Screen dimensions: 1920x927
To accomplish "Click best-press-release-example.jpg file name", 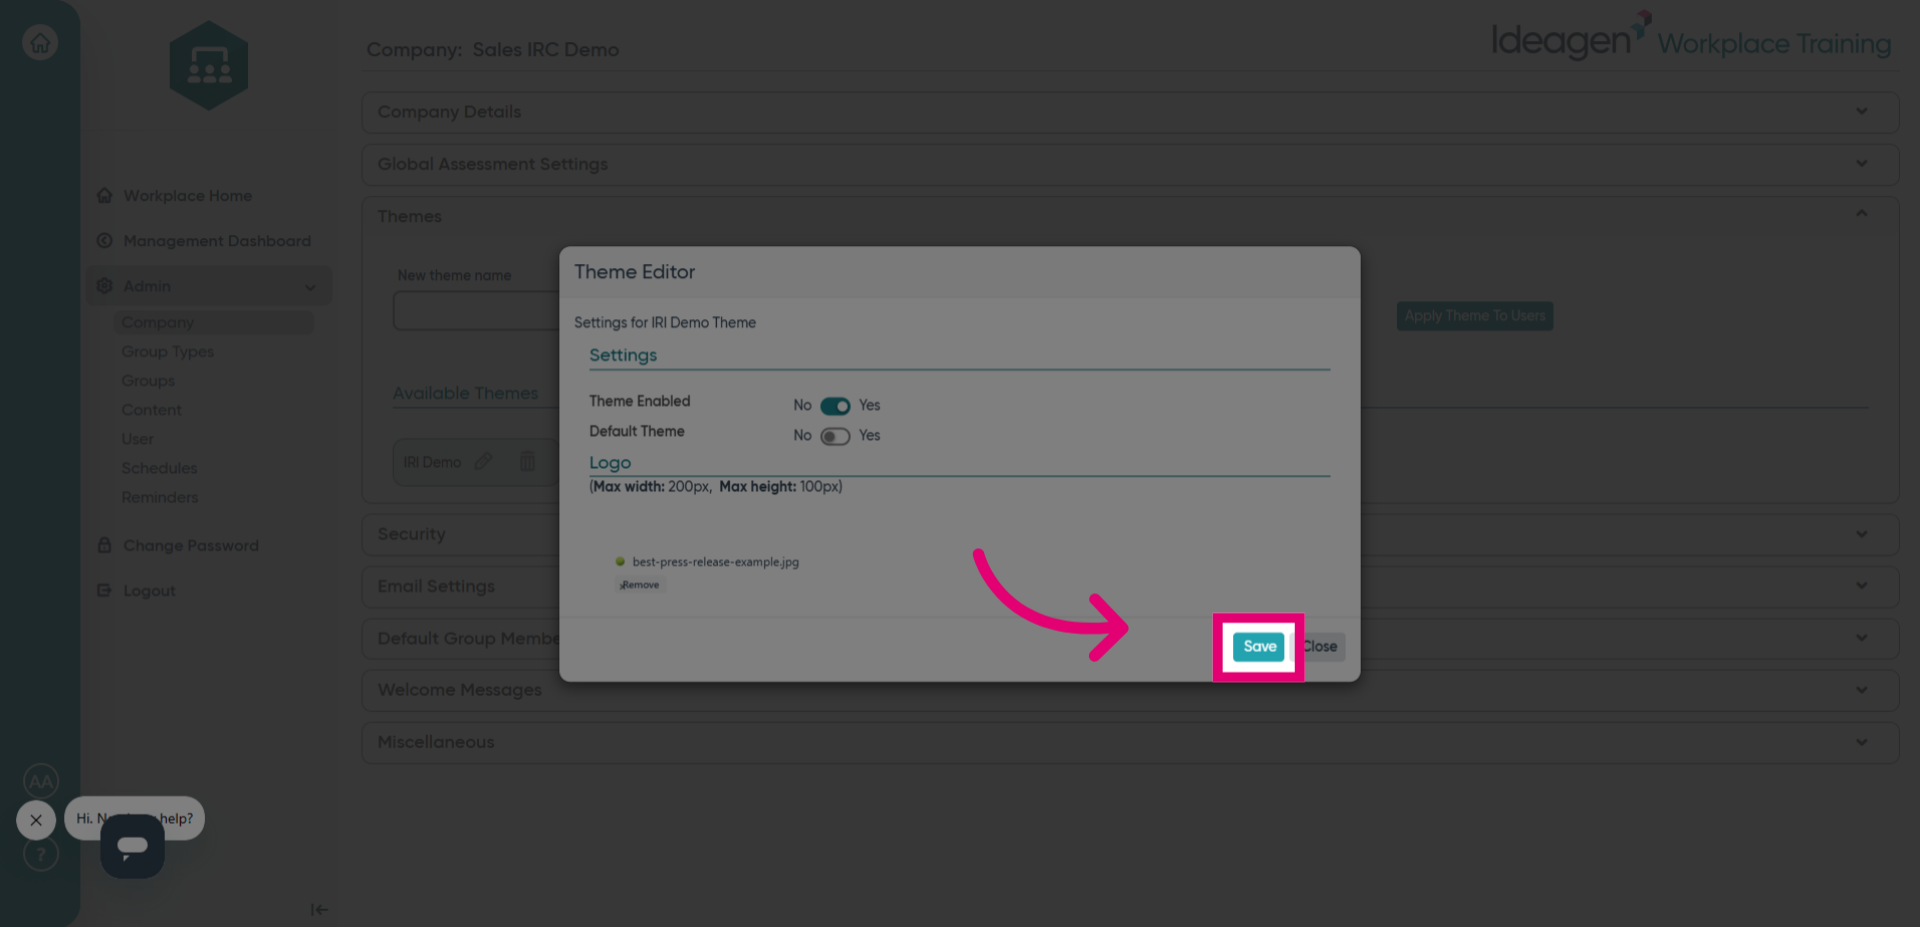I will [716, 562].
